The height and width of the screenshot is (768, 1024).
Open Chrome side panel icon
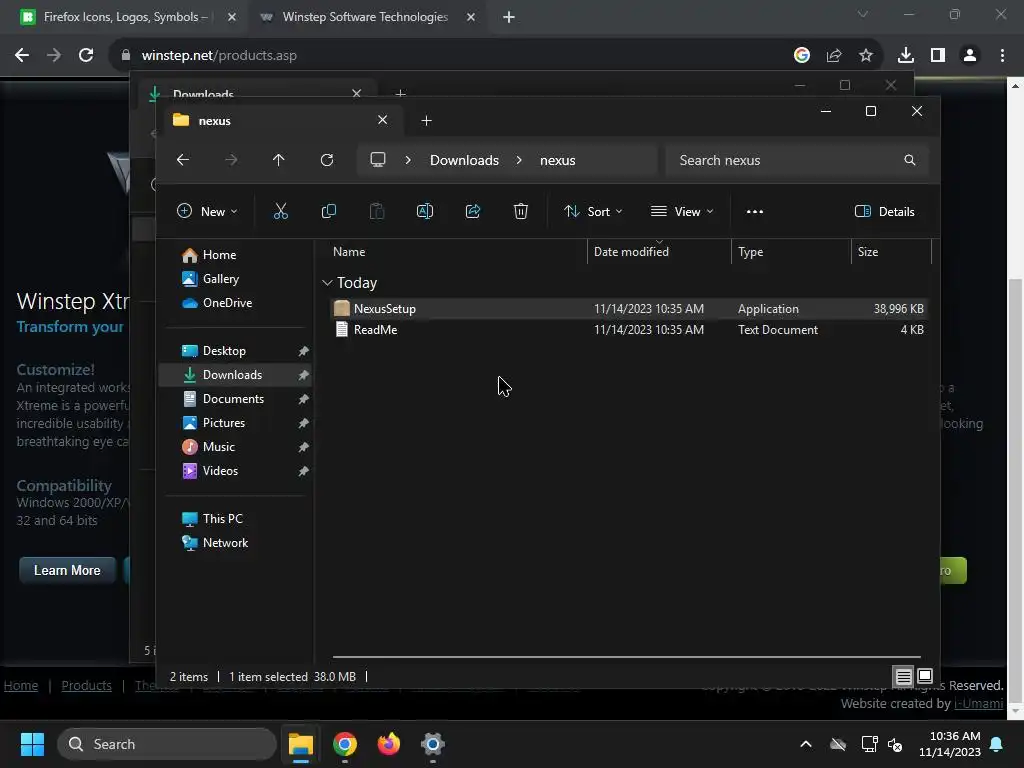pos(938,56)
